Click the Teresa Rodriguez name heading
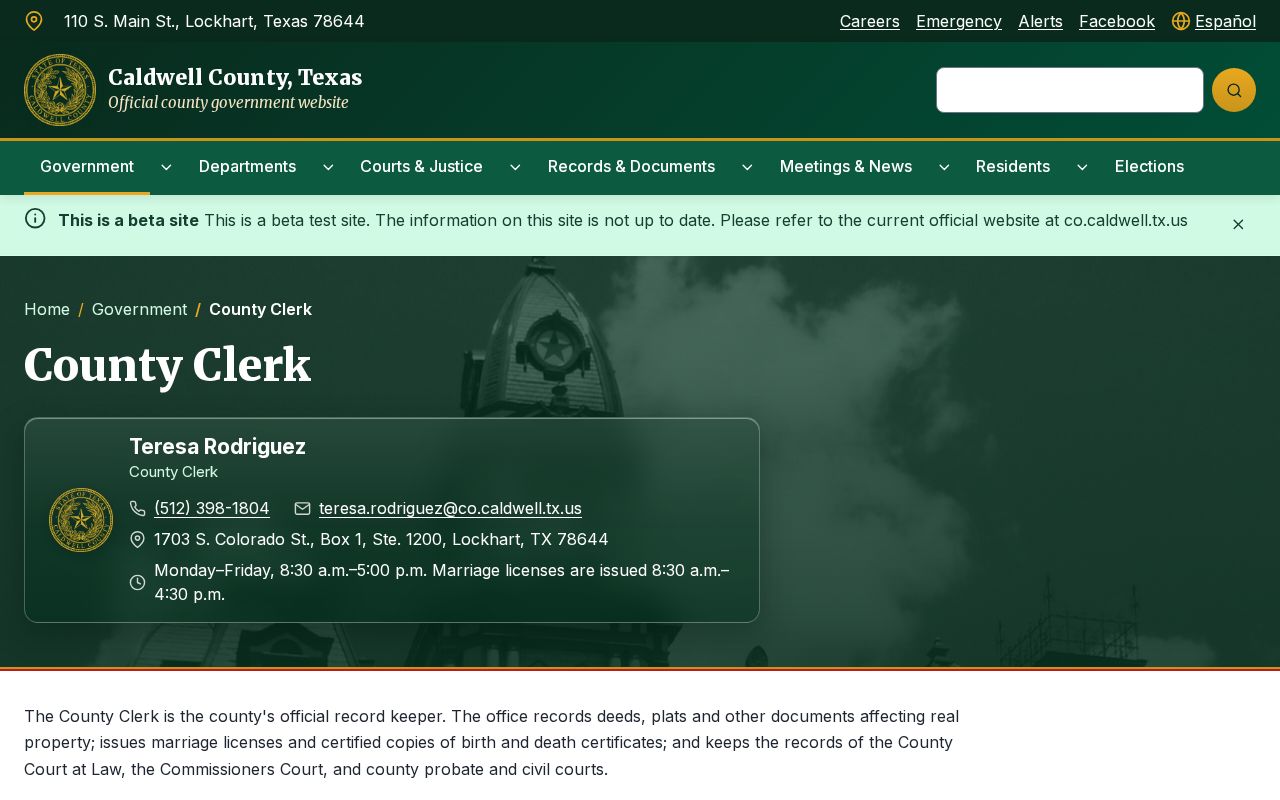 pos(217,447)
